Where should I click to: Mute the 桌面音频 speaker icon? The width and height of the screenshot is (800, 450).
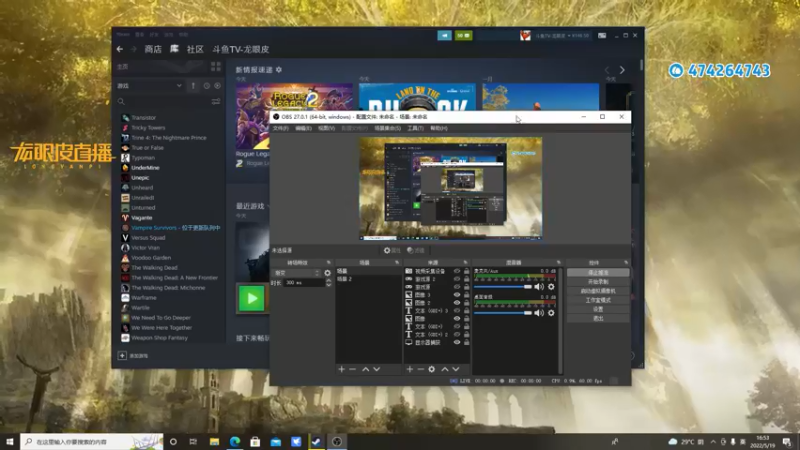(x=539, y=313)
